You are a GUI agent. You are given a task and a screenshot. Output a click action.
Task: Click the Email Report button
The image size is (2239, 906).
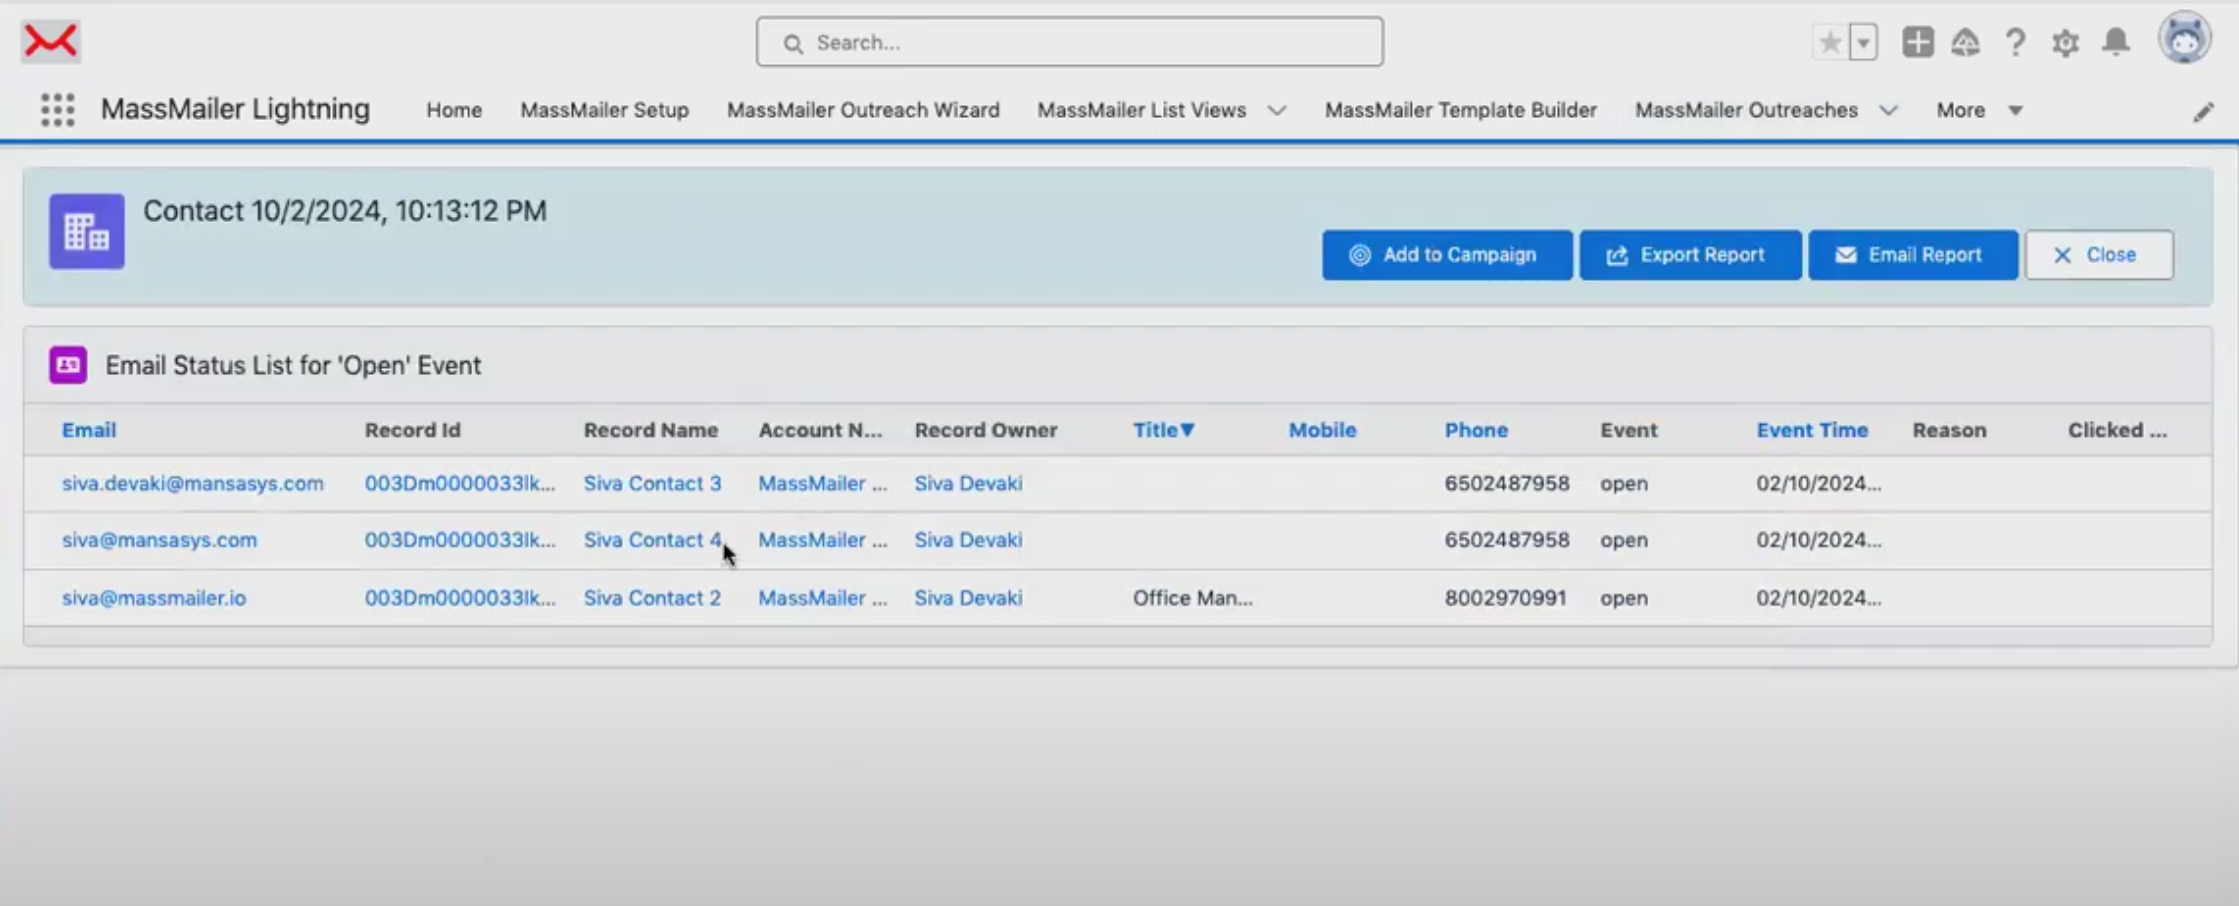tap(1913, 255)
